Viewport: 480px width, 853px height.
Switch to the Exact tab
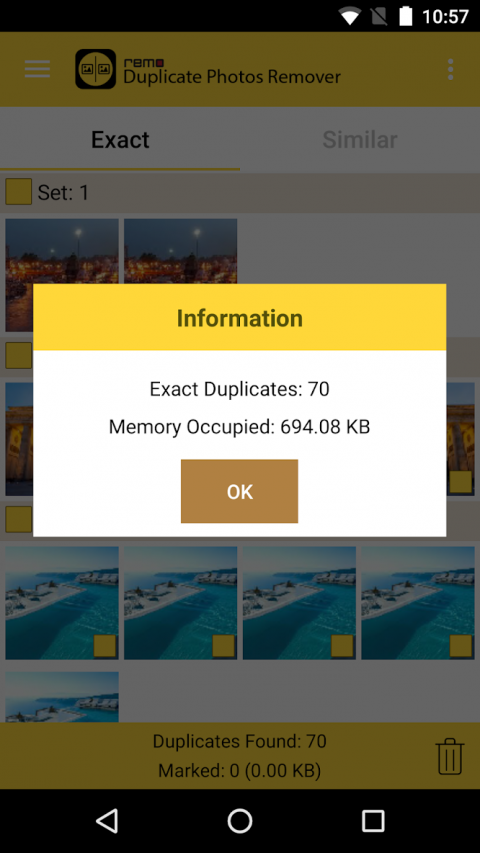(x=120, y=140)
